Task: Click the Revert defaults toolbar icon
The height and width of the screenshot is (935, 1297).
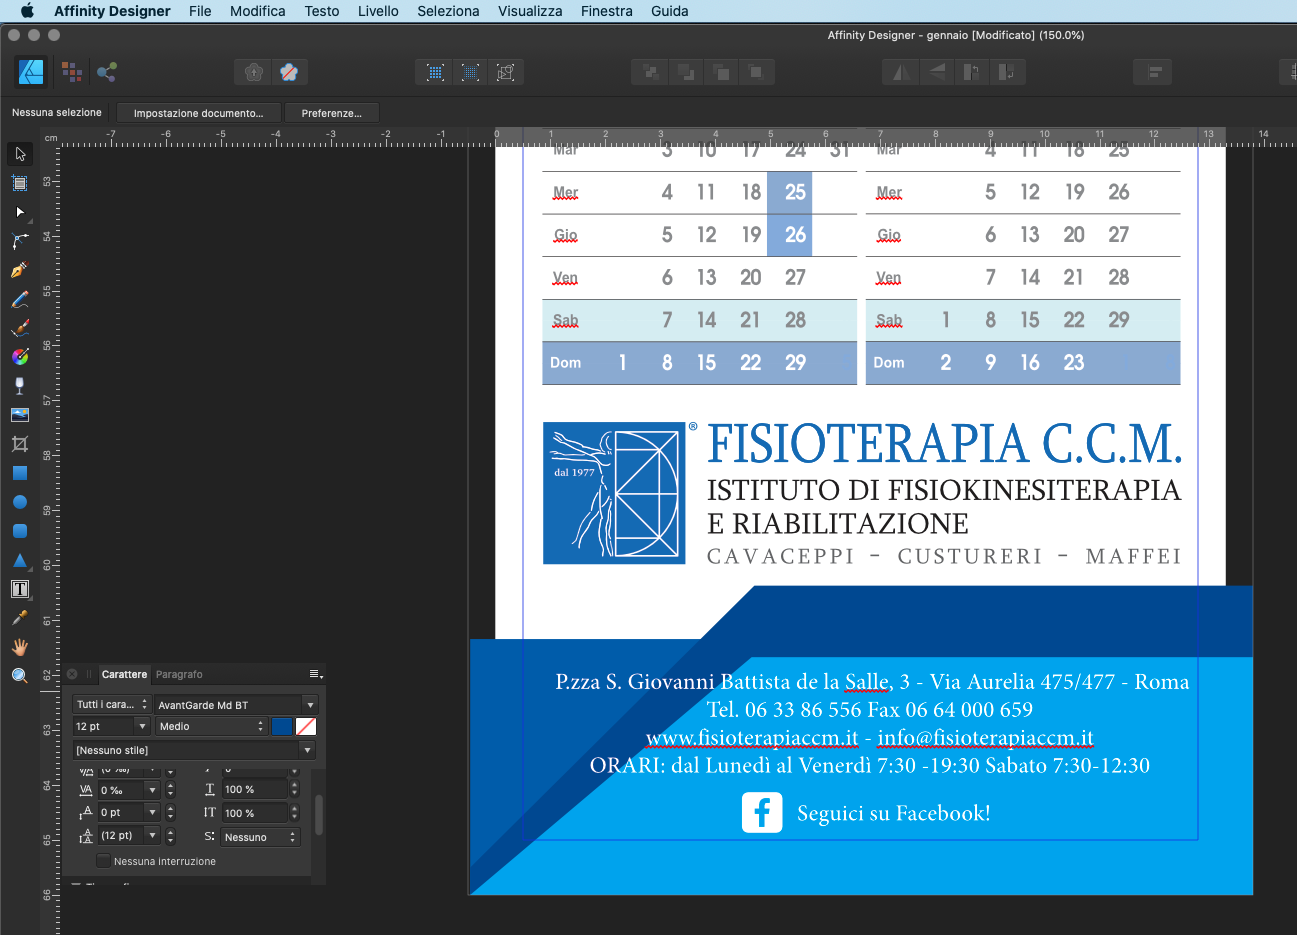Action: click(289, 72)
